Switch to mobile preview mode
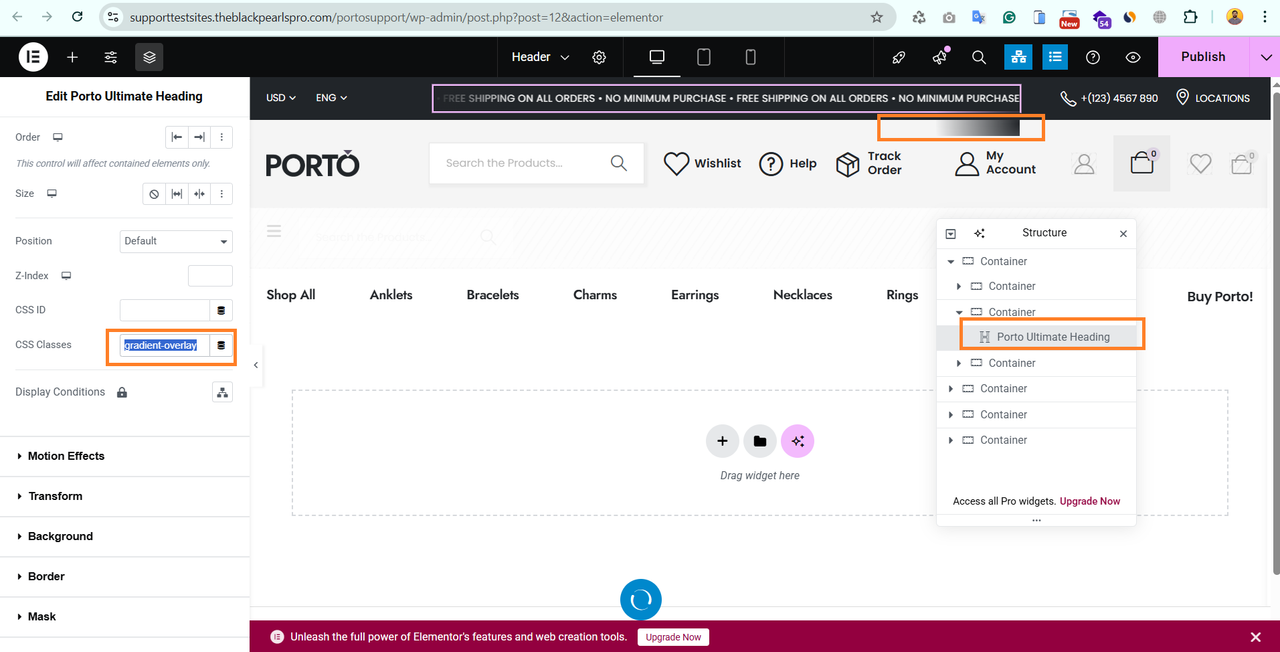This screenshot has height=652, width=1280. (x=751, y=57)
